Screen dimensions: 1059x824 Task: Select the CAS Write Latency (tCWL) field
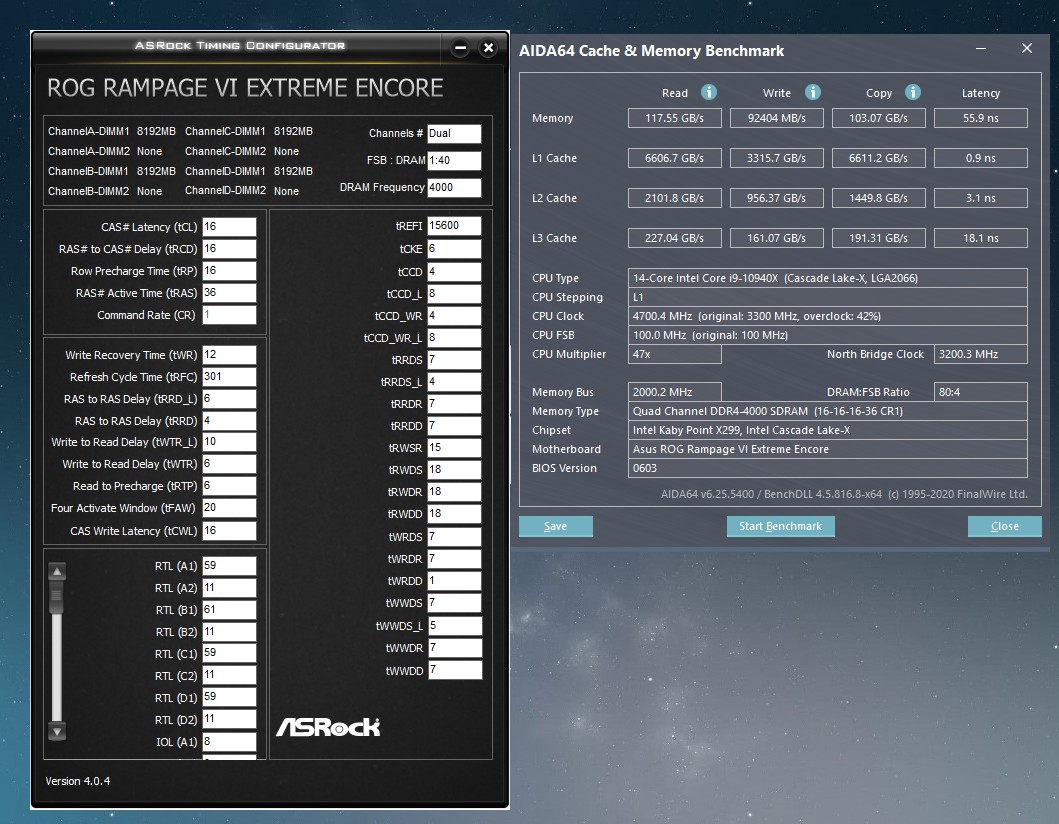pyautogui.click(x=230, y=531)
